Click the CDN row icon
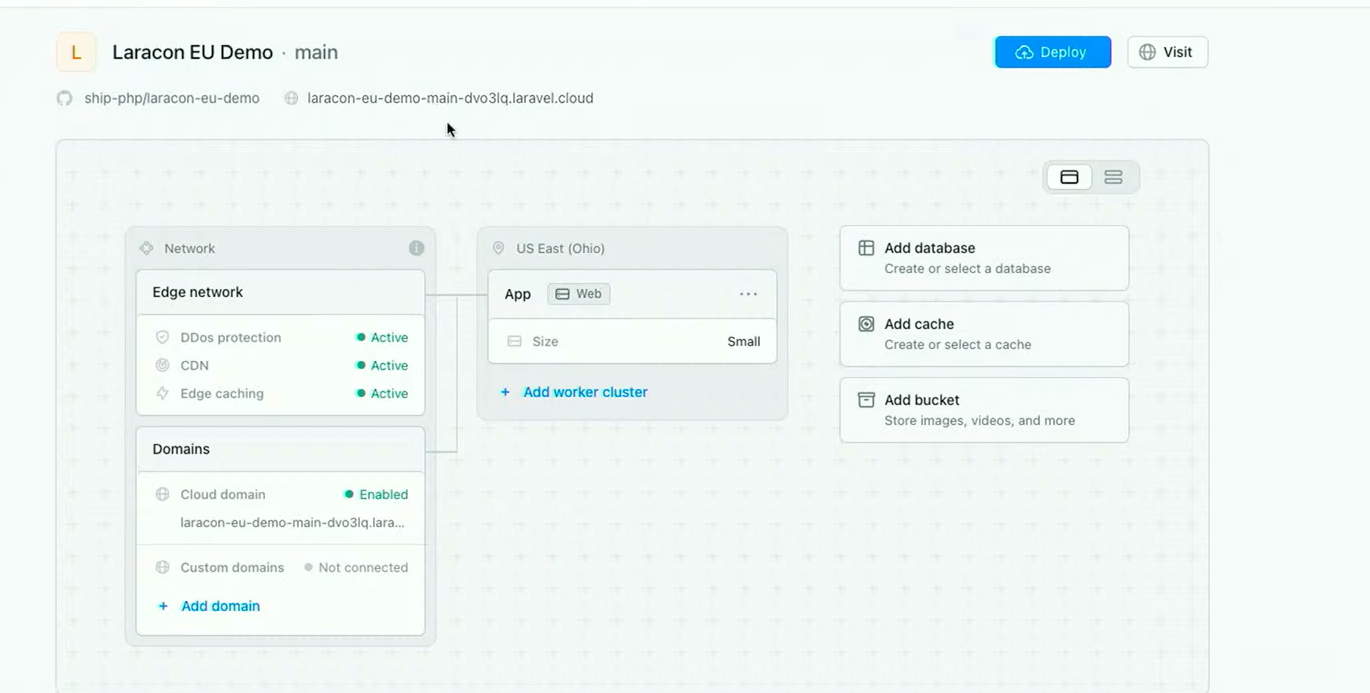Screen dimensions: 1370x693 (162, 365)
